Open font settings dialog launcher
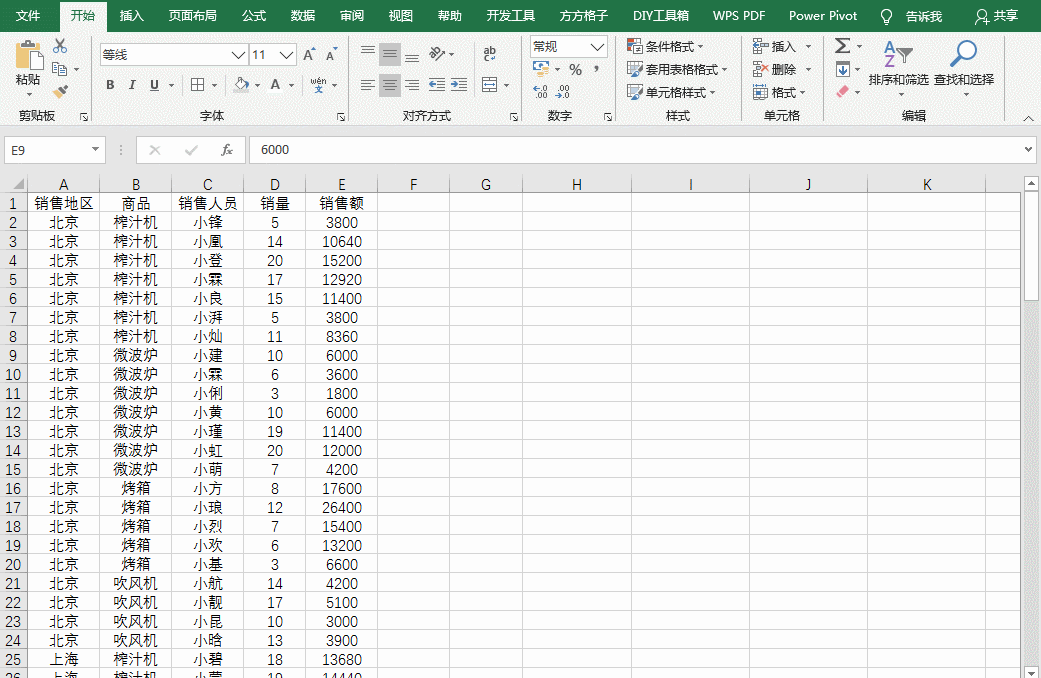The height and width of the screenshot is (678, 1041). (x=341, y=117)
